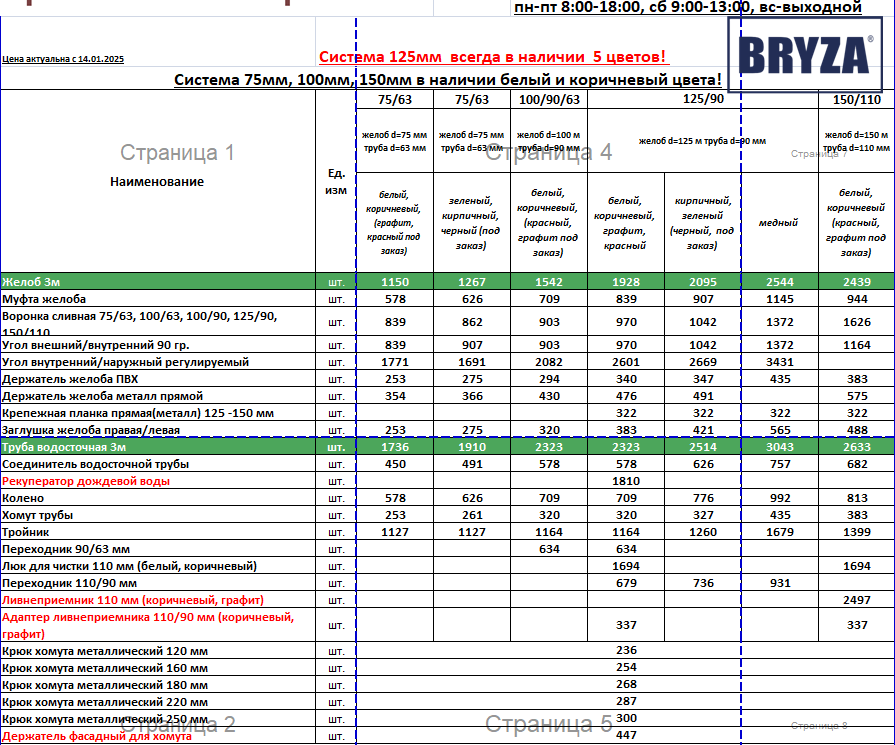Select the 'Тройник' row label
The image size is (895, 745).
(x=26, y=532)
